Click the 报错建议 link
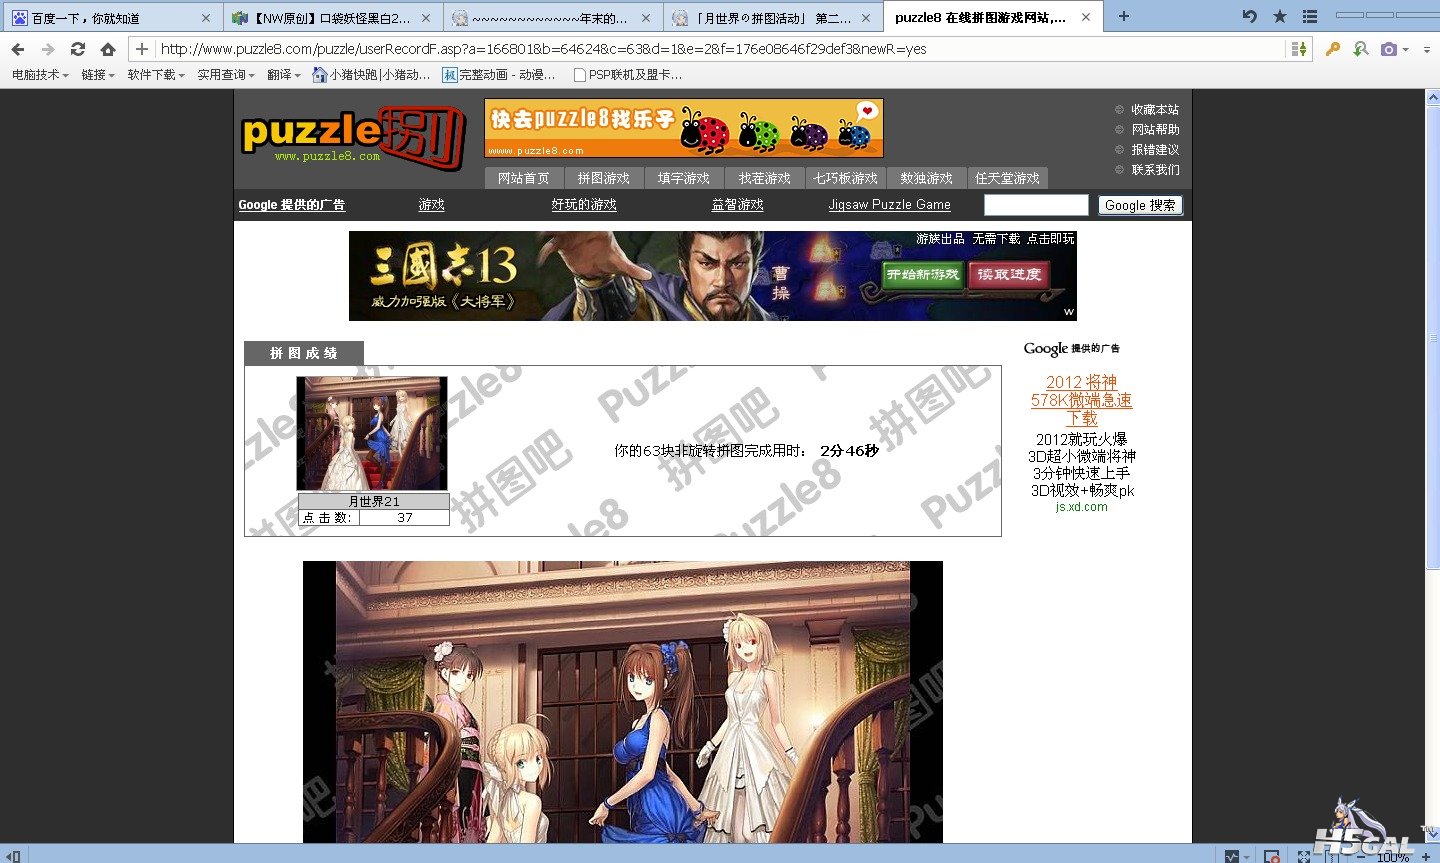 click(x=1155, y=150)
